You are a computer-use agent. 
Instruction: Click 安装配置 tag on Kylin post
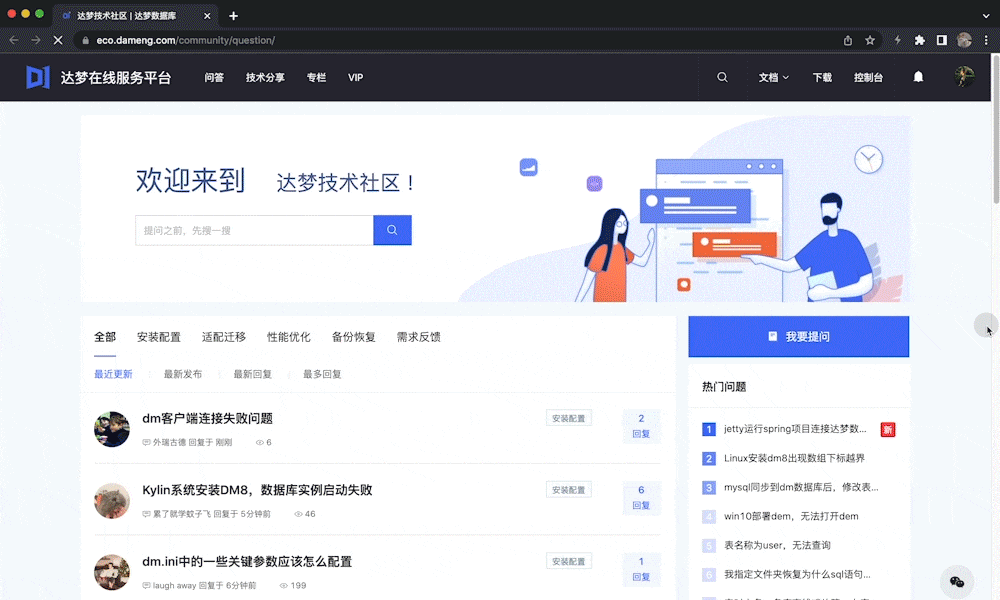(x=569, y=490)
